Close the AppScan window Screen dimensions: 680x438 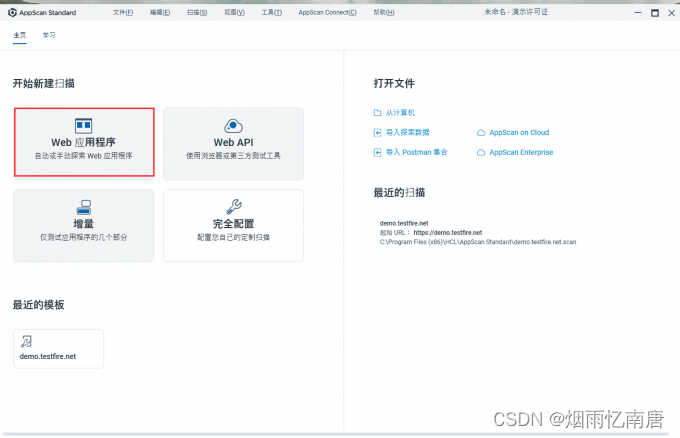(671, 13)
